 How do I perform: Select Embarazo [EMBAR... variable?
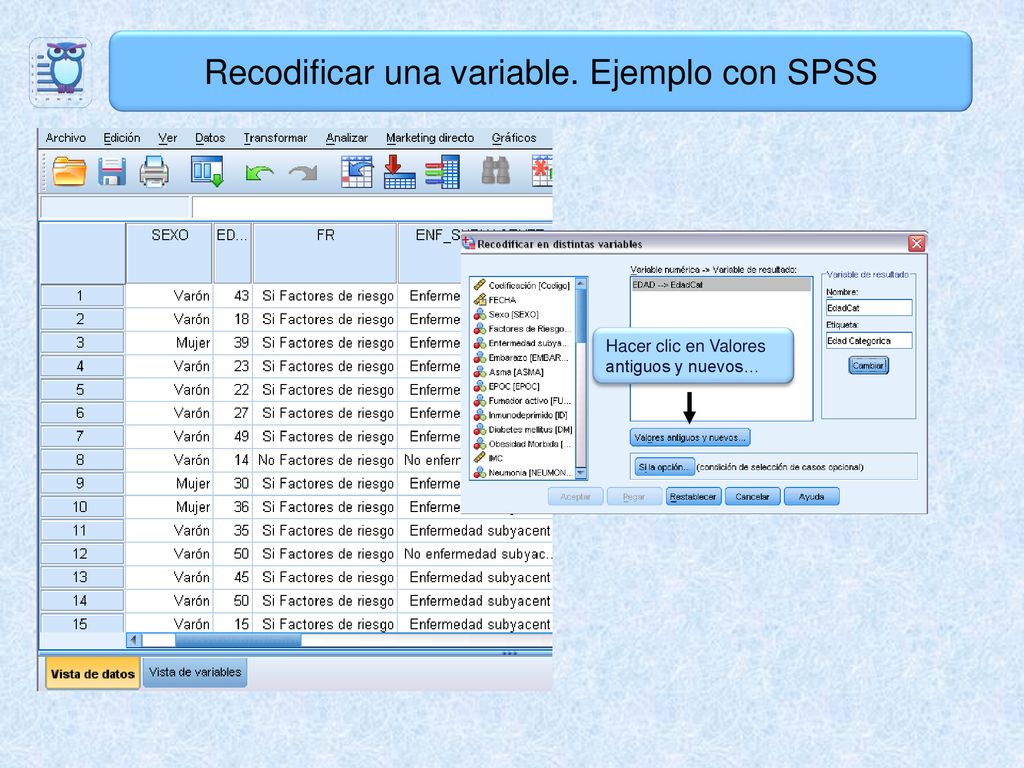[521, 357]
